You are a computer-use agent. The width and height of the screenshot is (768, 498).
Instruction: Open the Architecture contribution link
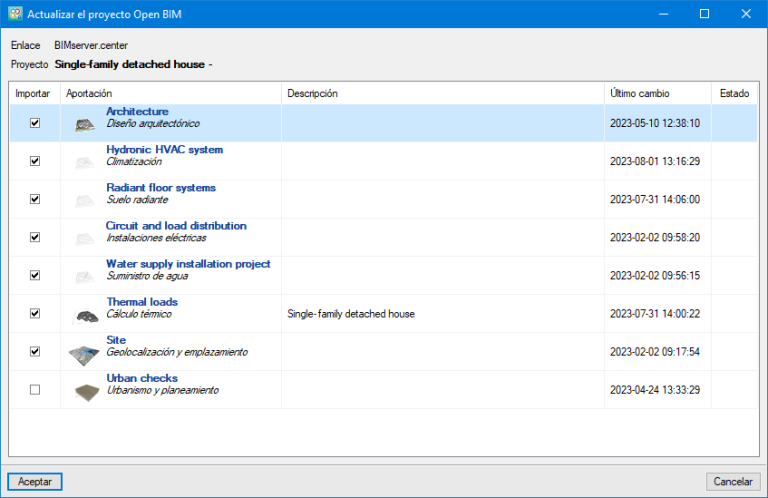point(137,111)
